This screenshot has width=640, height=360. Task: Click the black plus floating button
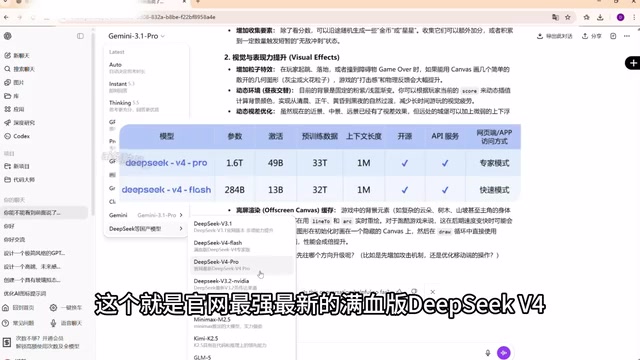click(x=633, y=63)
